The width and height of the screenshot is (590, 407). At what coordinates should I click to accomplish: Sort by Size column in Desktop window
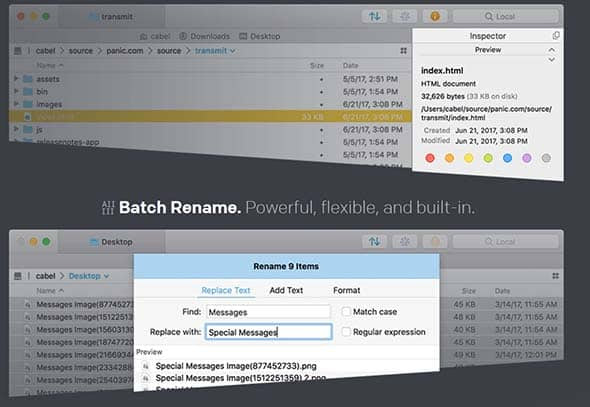click(469, 291)
